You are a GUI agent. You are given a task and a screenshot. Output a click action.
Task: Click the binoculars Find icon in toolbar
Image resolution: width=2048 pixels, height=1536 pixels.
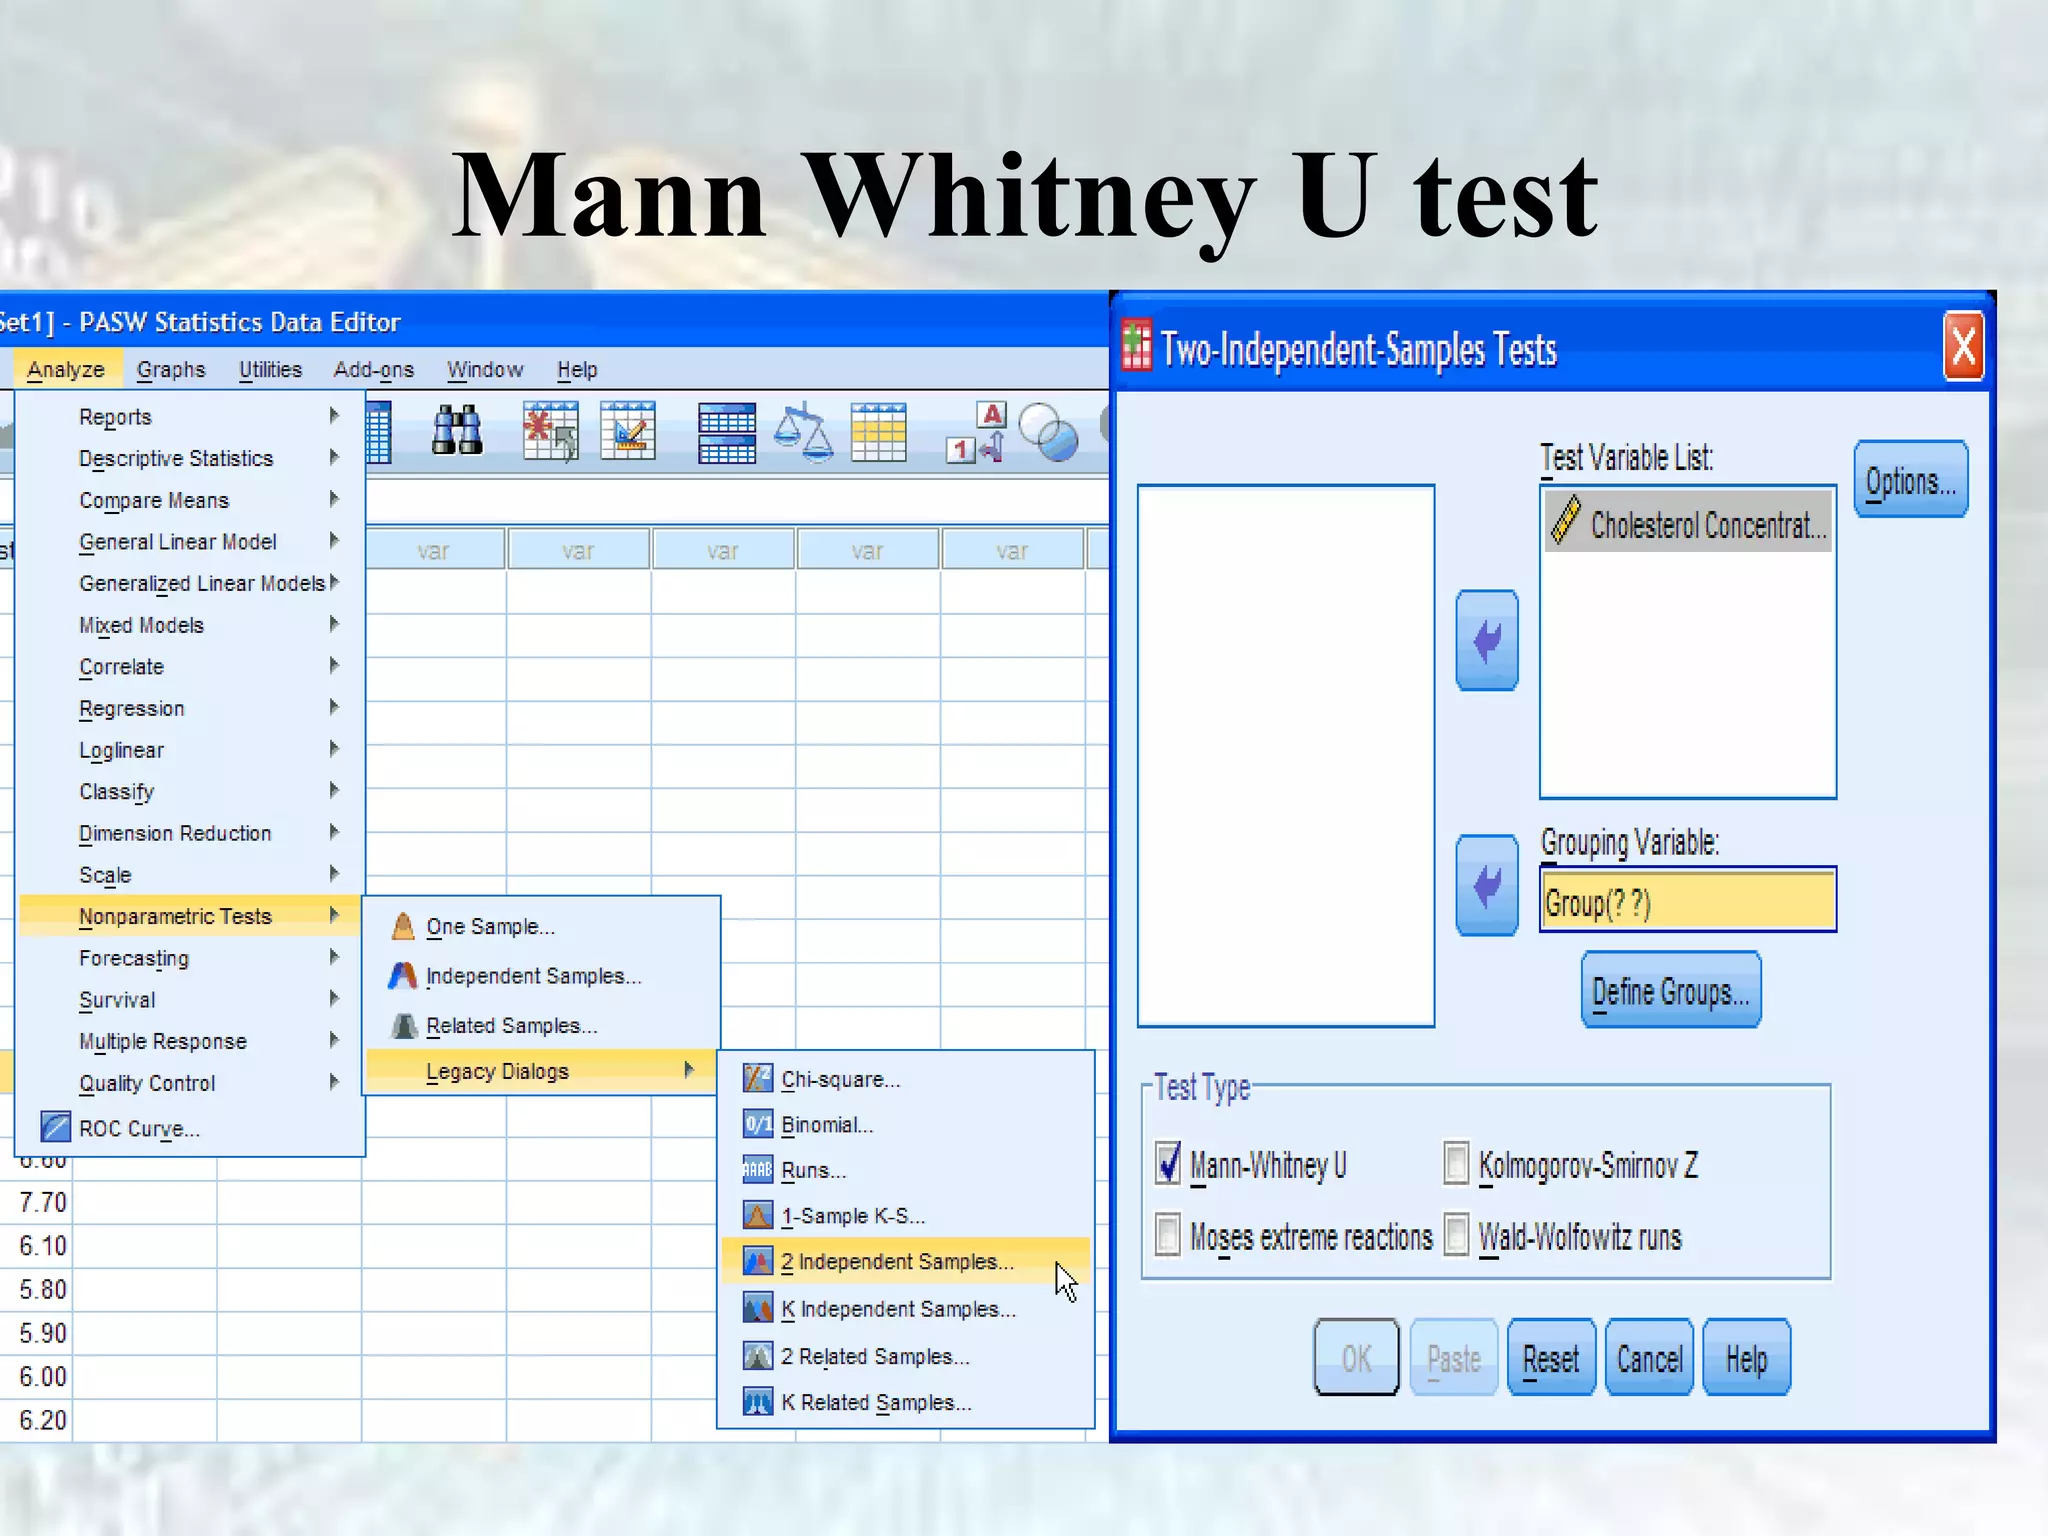coord(457,432)
